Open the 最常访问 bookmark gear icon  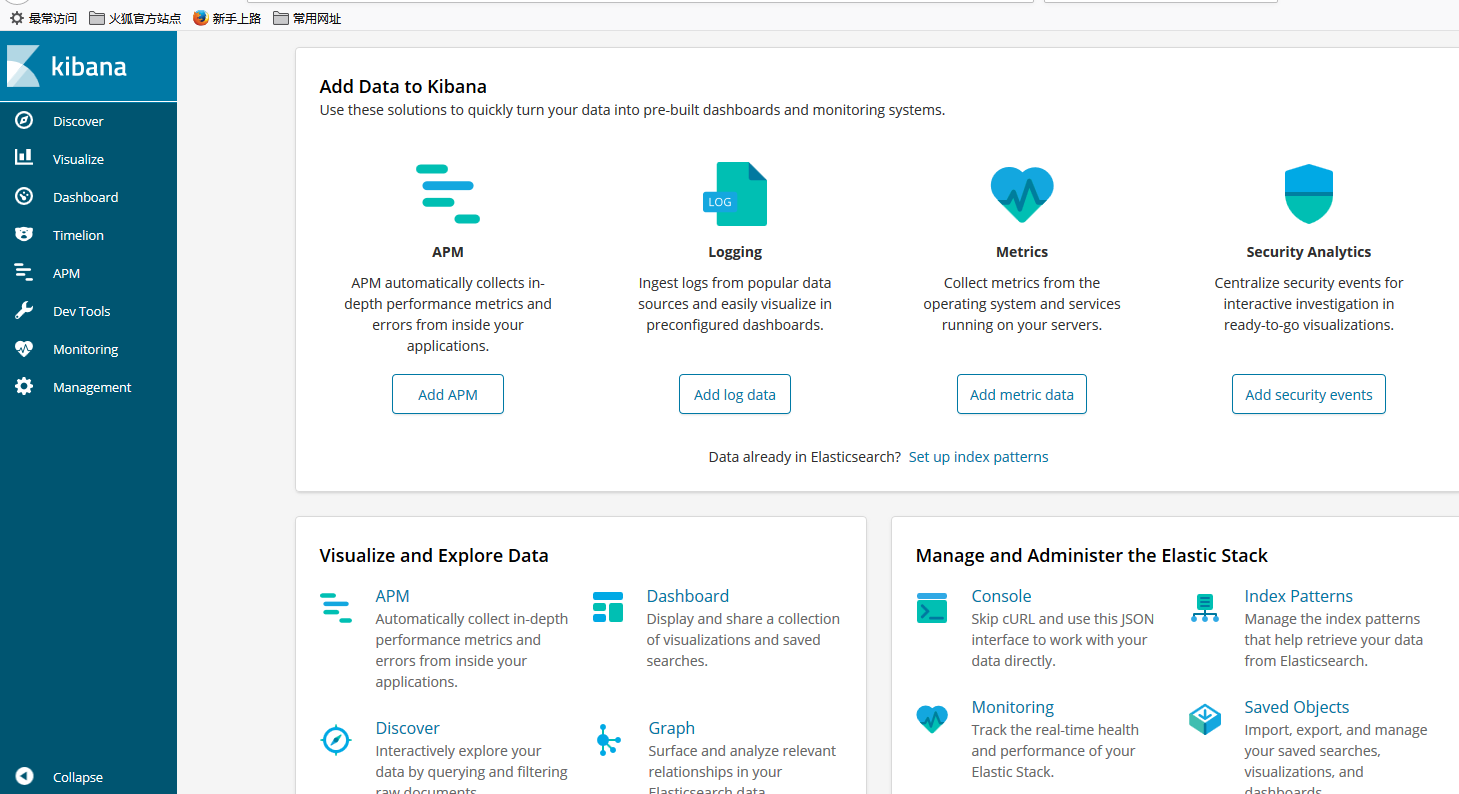[x=17, y=18]
